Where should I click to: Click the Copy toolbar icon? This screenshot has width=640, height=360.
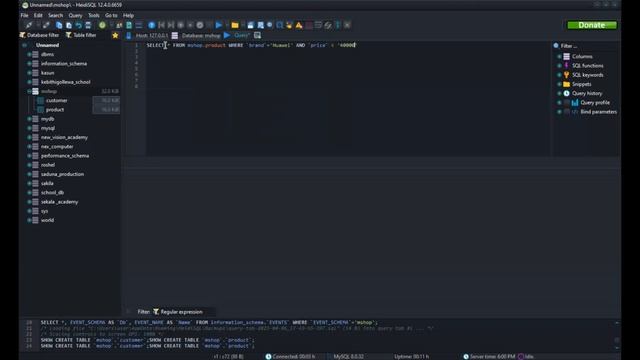pos(59,25)
